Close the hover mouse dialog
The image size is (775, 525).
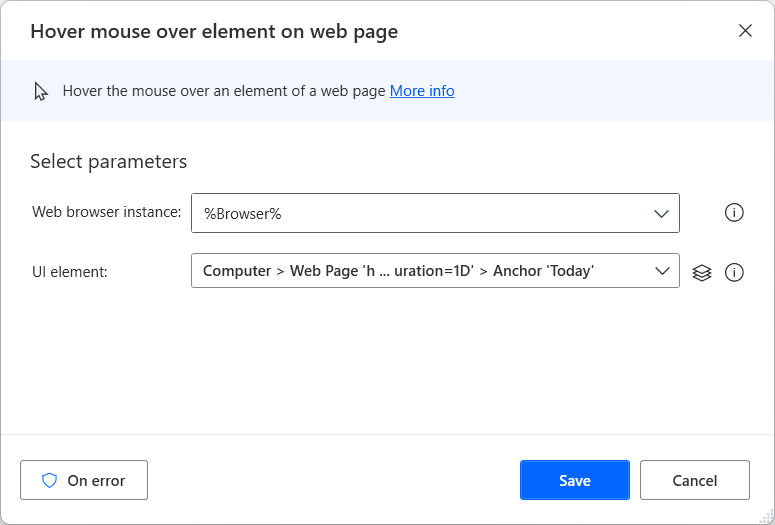745,31
